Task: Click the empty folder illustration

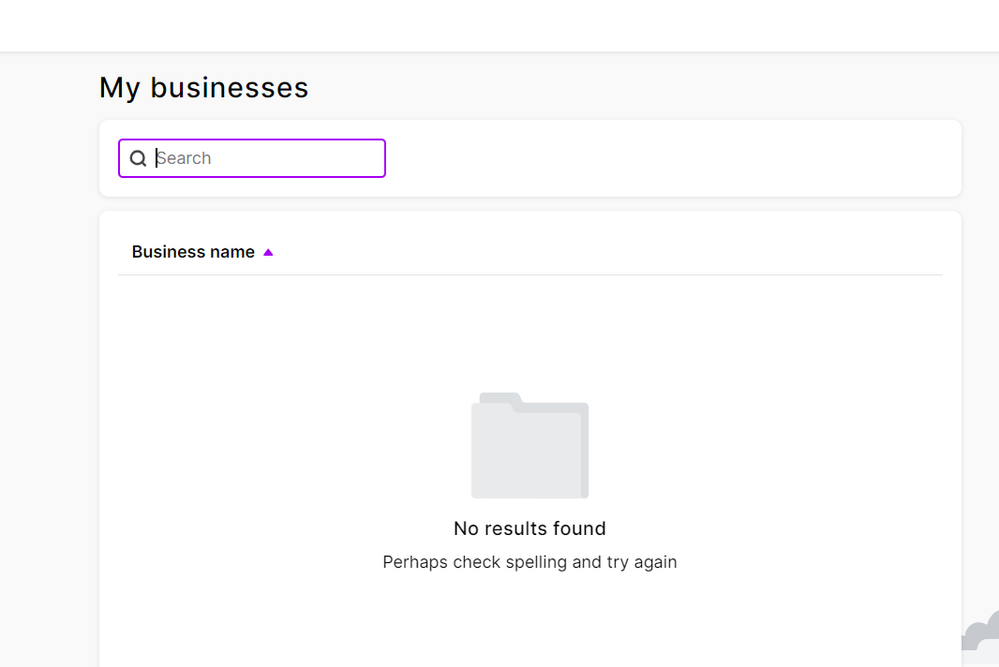Action: point(530,450)
